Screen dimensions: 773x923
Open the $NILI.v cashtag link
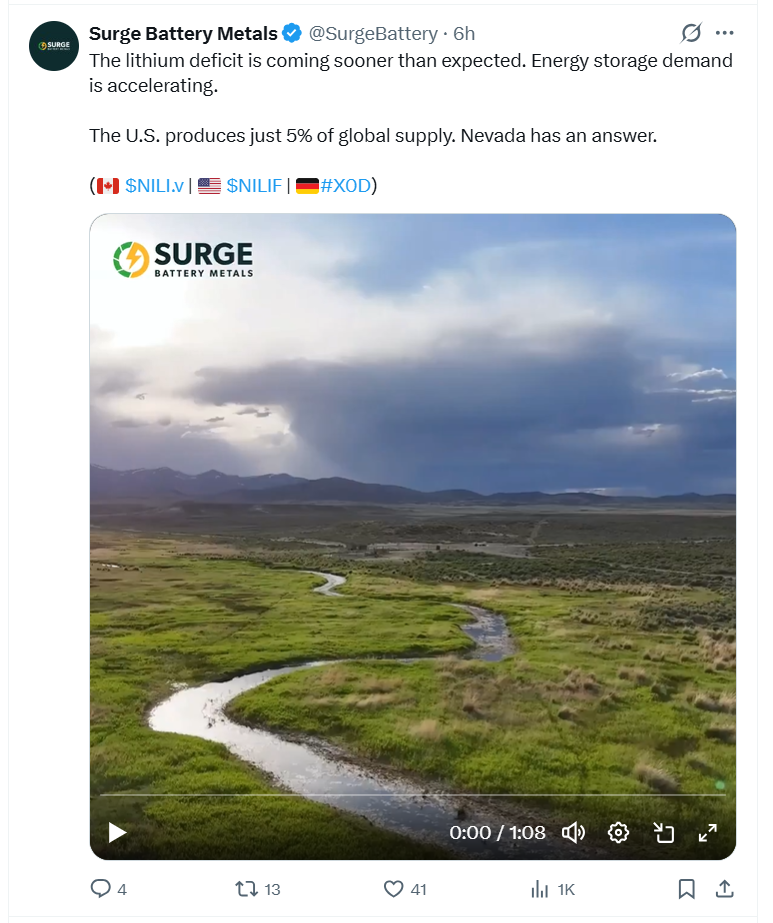tap(154, 185)
